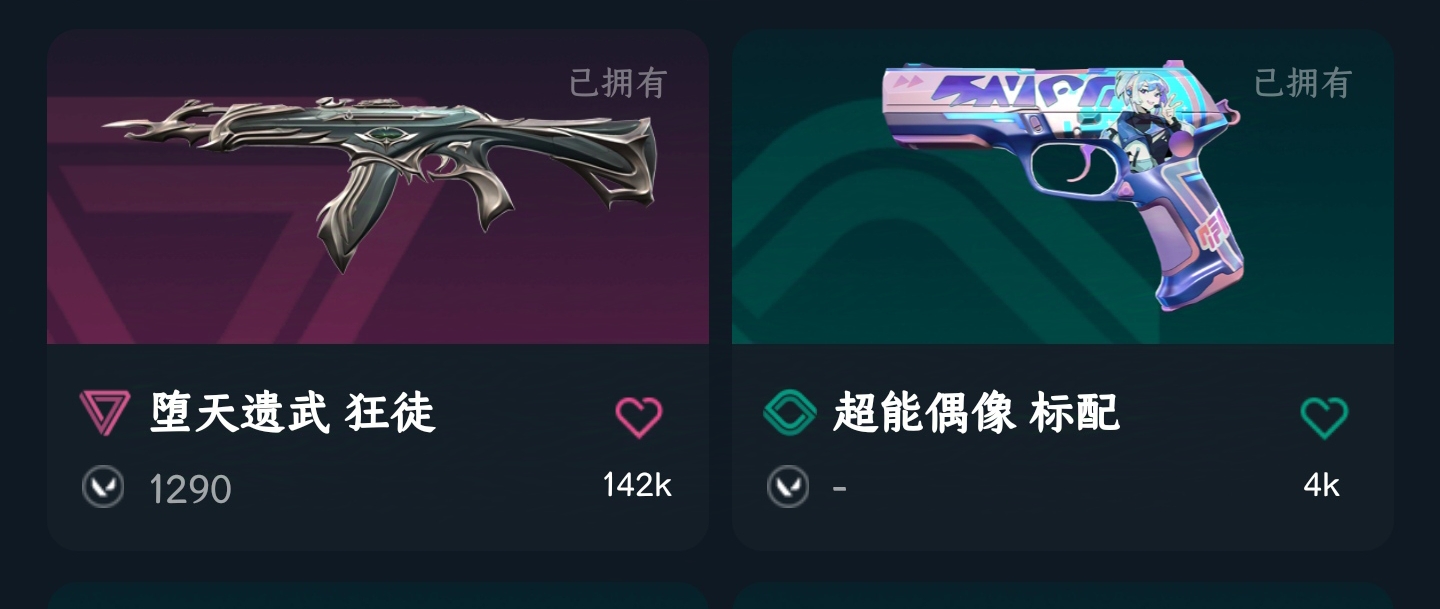Click the dash price on 超能偶像 card
This screenshot has width=1440, height=609.
tap(840, 489)
